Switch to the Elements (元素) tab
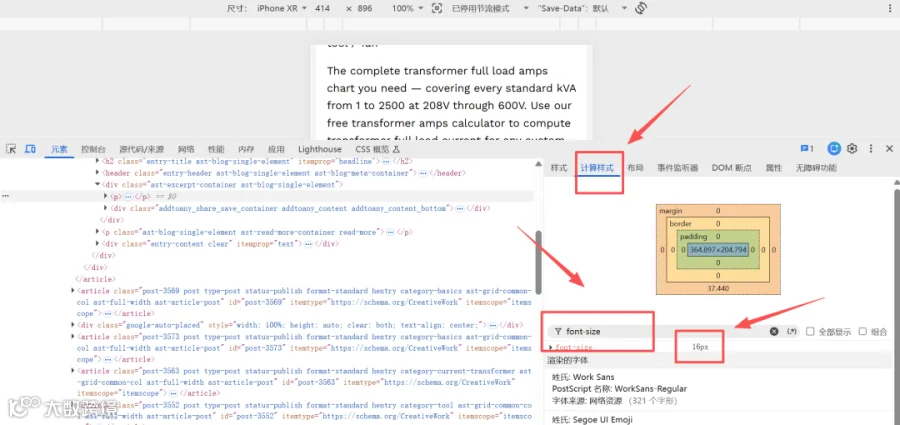The image size is (900, 425). point(59,149)
